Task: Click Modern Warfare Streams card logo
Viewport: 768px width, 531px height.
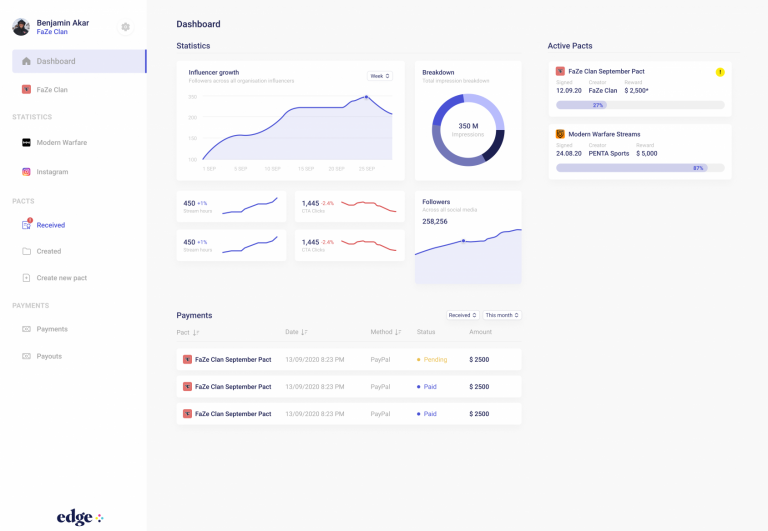Action: [560, 134]
